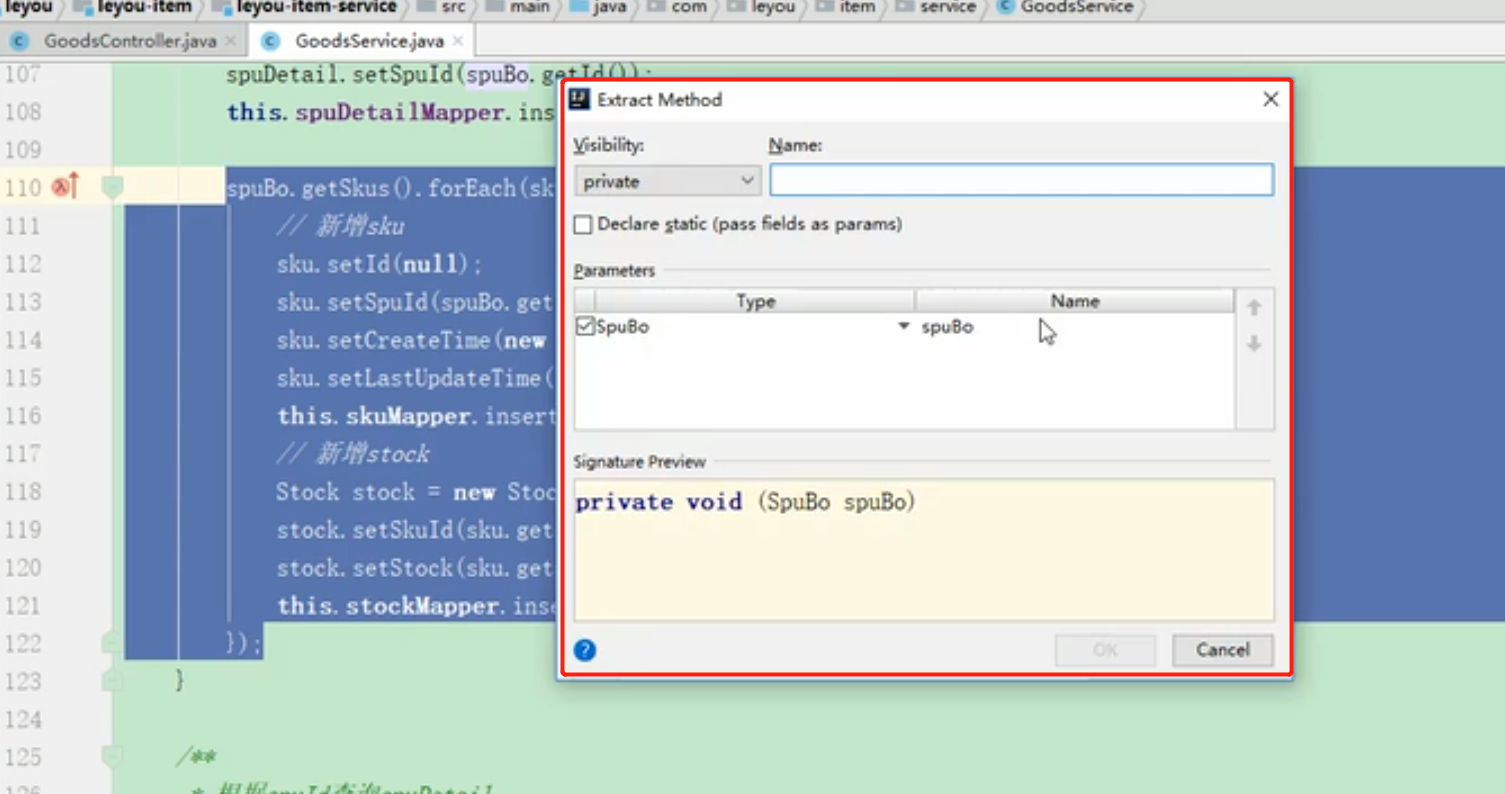Viewport: 1505px width, 794px height.
Task: Toggle fold marker at line 125 comment
Action: [112, 757]
